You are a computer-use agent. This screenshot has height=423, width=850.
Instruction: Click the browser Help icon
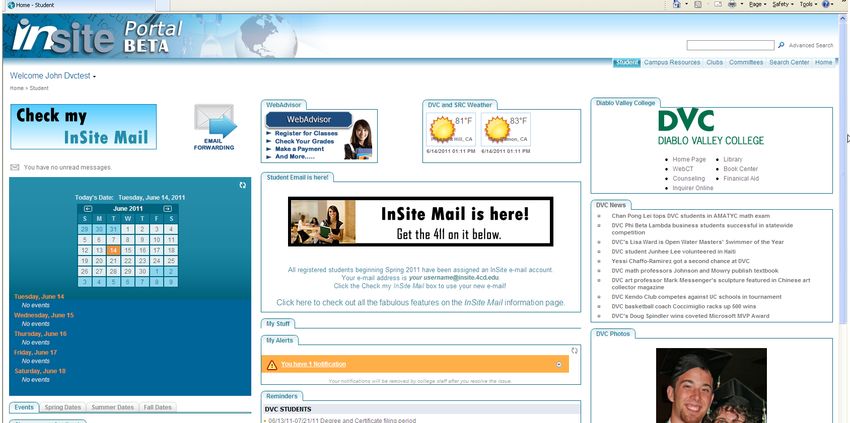click(826, 4)
